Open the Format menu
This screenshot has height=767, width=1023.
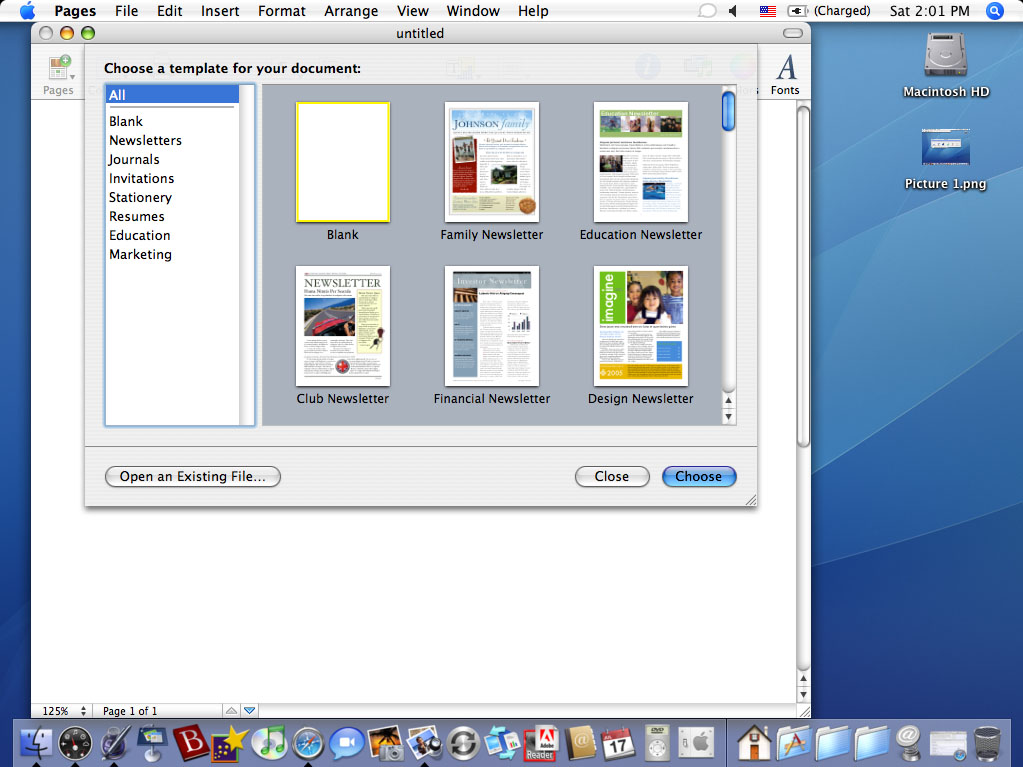[x=281, y=11]
